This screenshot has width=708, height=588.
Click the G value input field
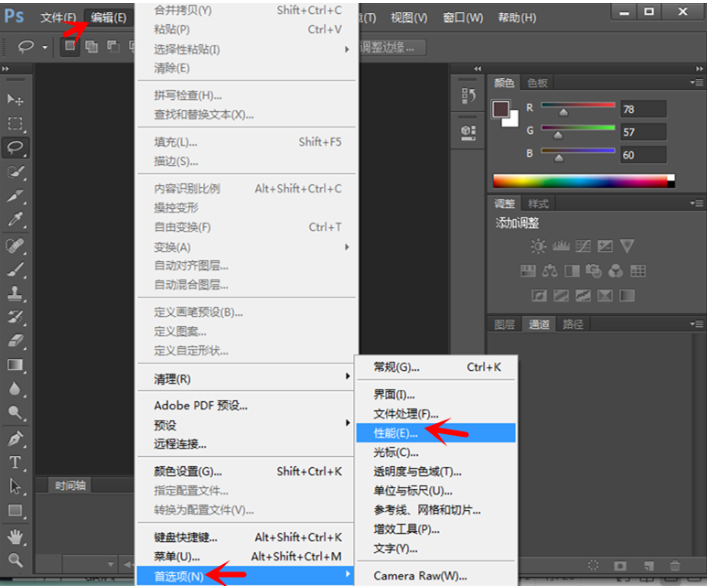(x=642, y=132)
